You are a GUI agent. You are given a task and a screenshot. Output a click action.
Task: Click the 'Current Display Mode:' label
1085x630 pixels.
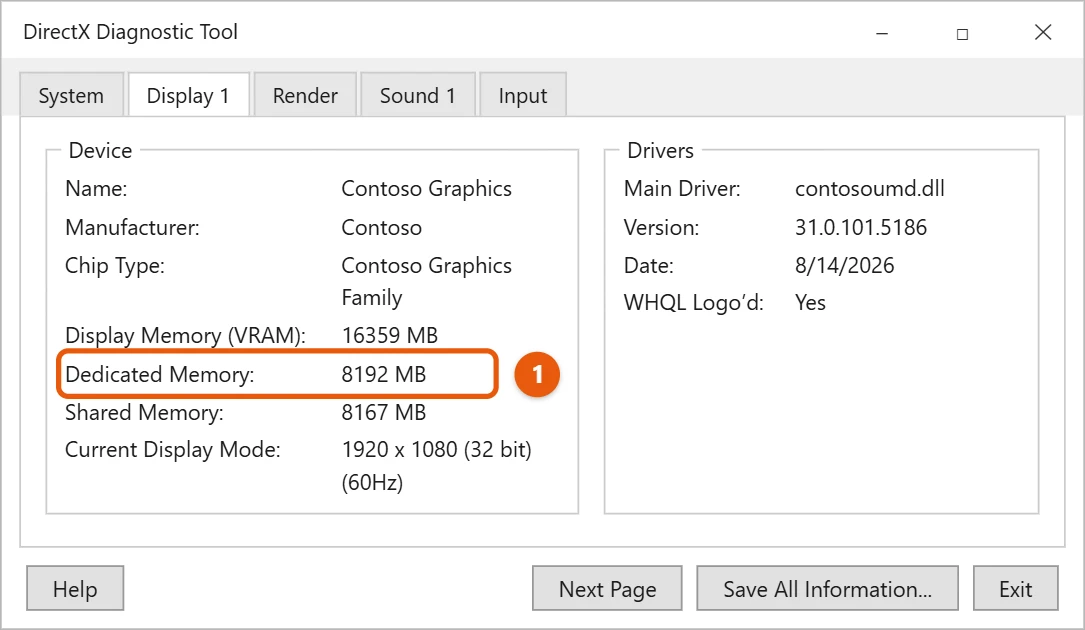[x=173, y=450]
